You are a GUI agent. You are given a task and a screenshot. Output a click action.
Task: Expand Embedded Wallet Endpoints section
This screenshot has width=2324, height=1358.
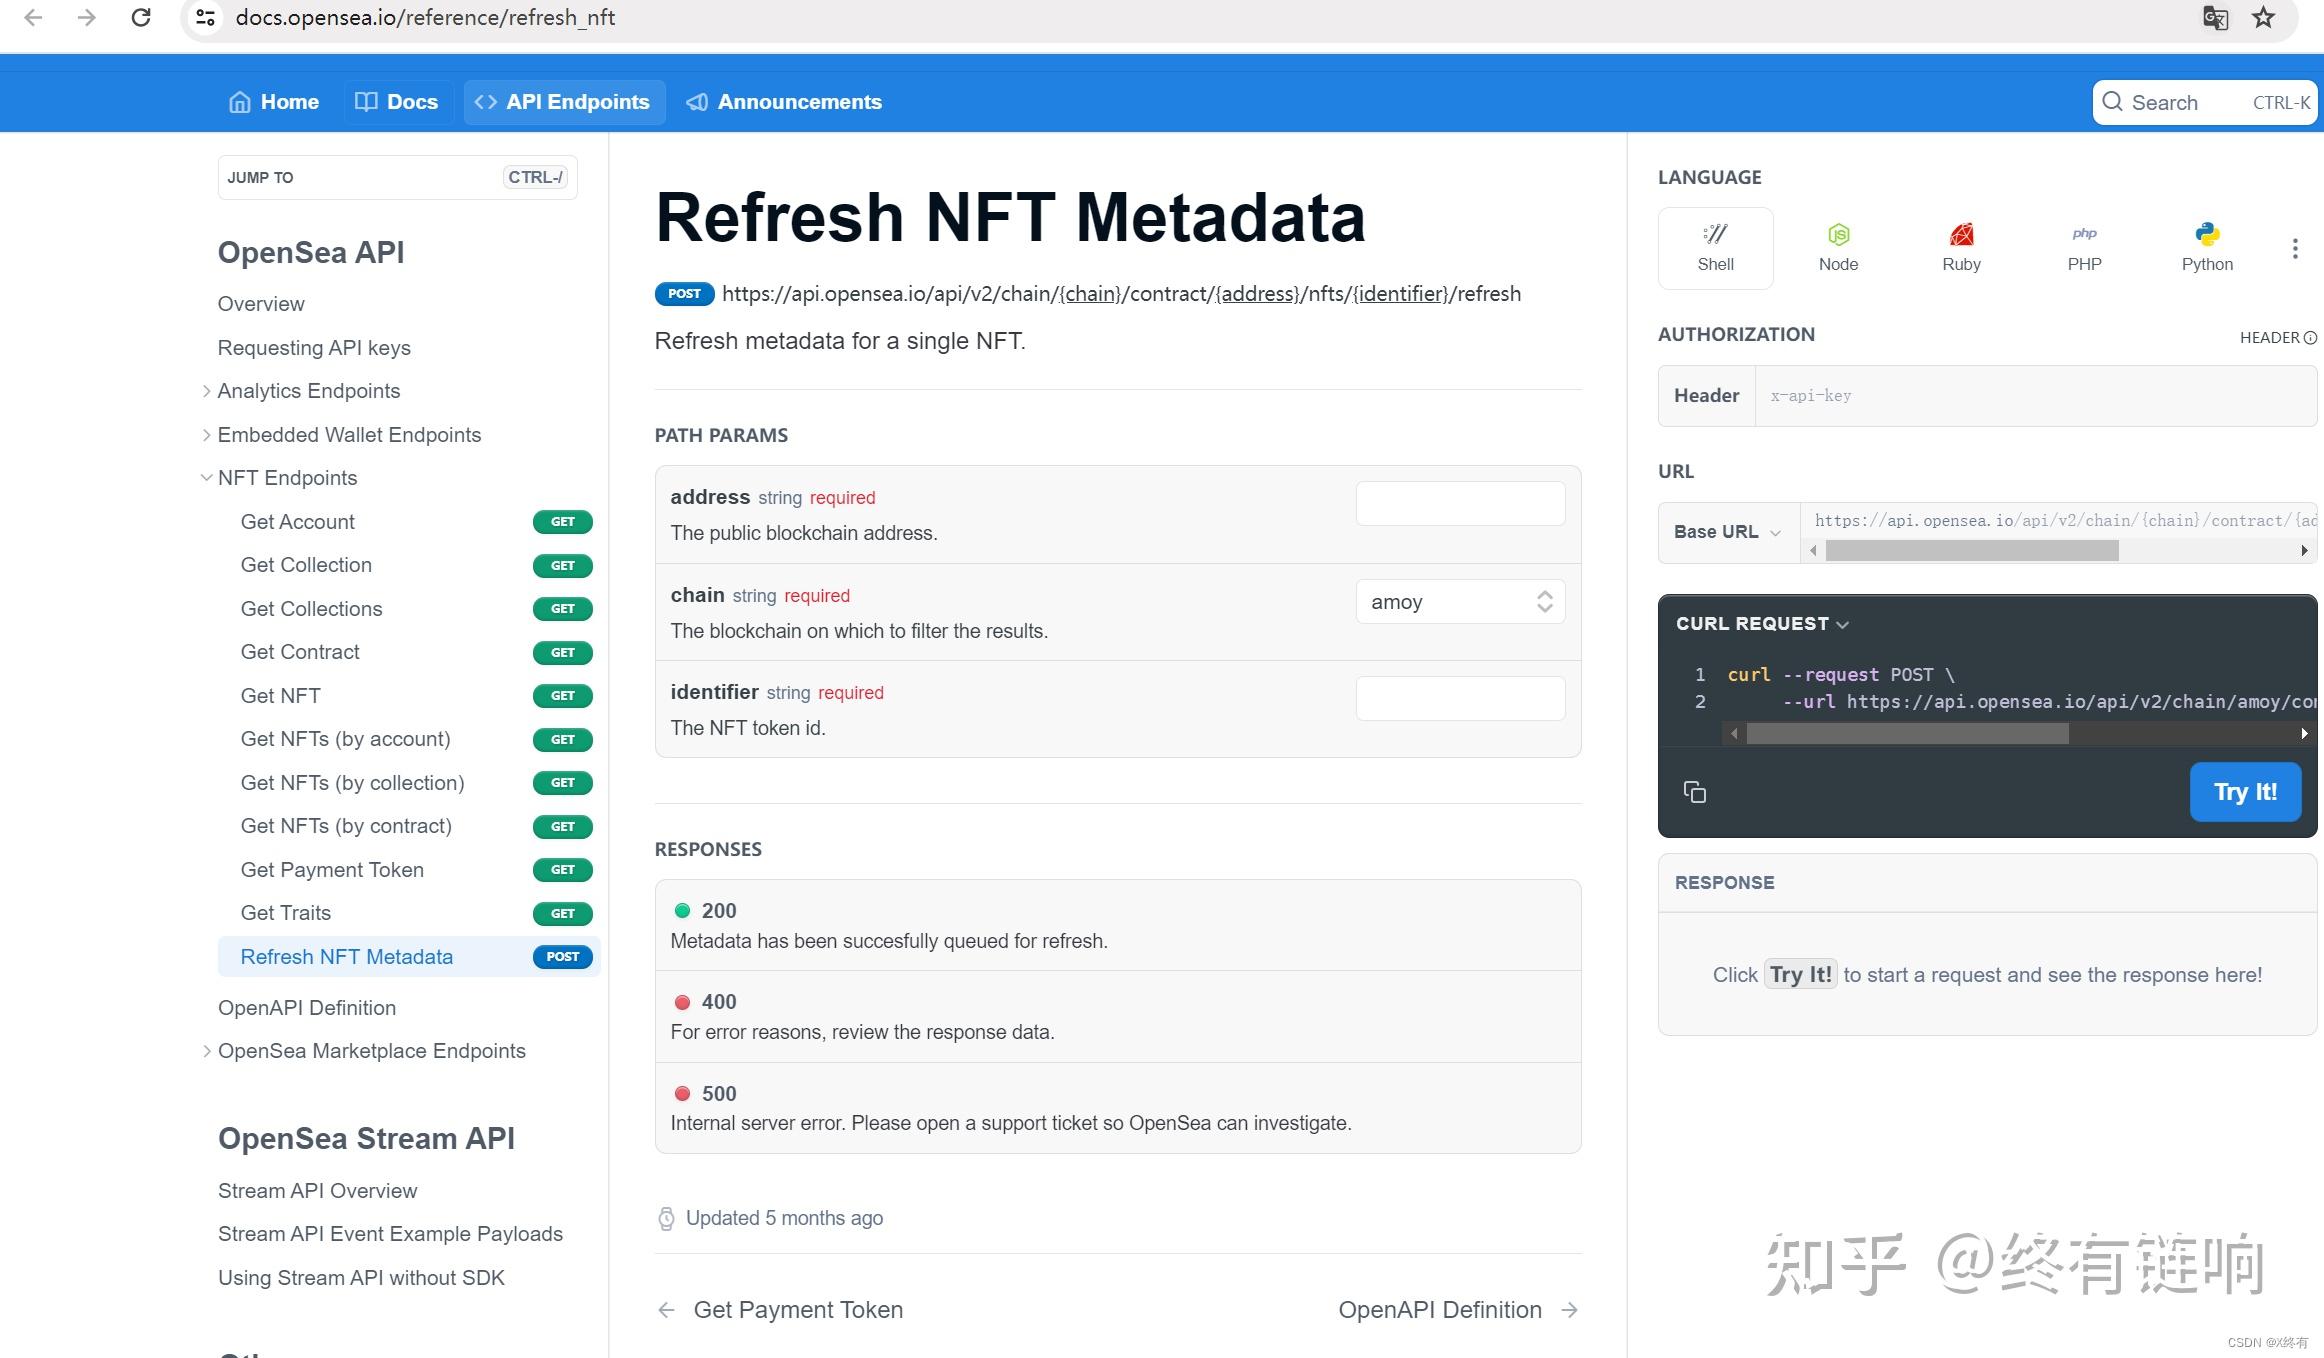click(x=206, y=435)
